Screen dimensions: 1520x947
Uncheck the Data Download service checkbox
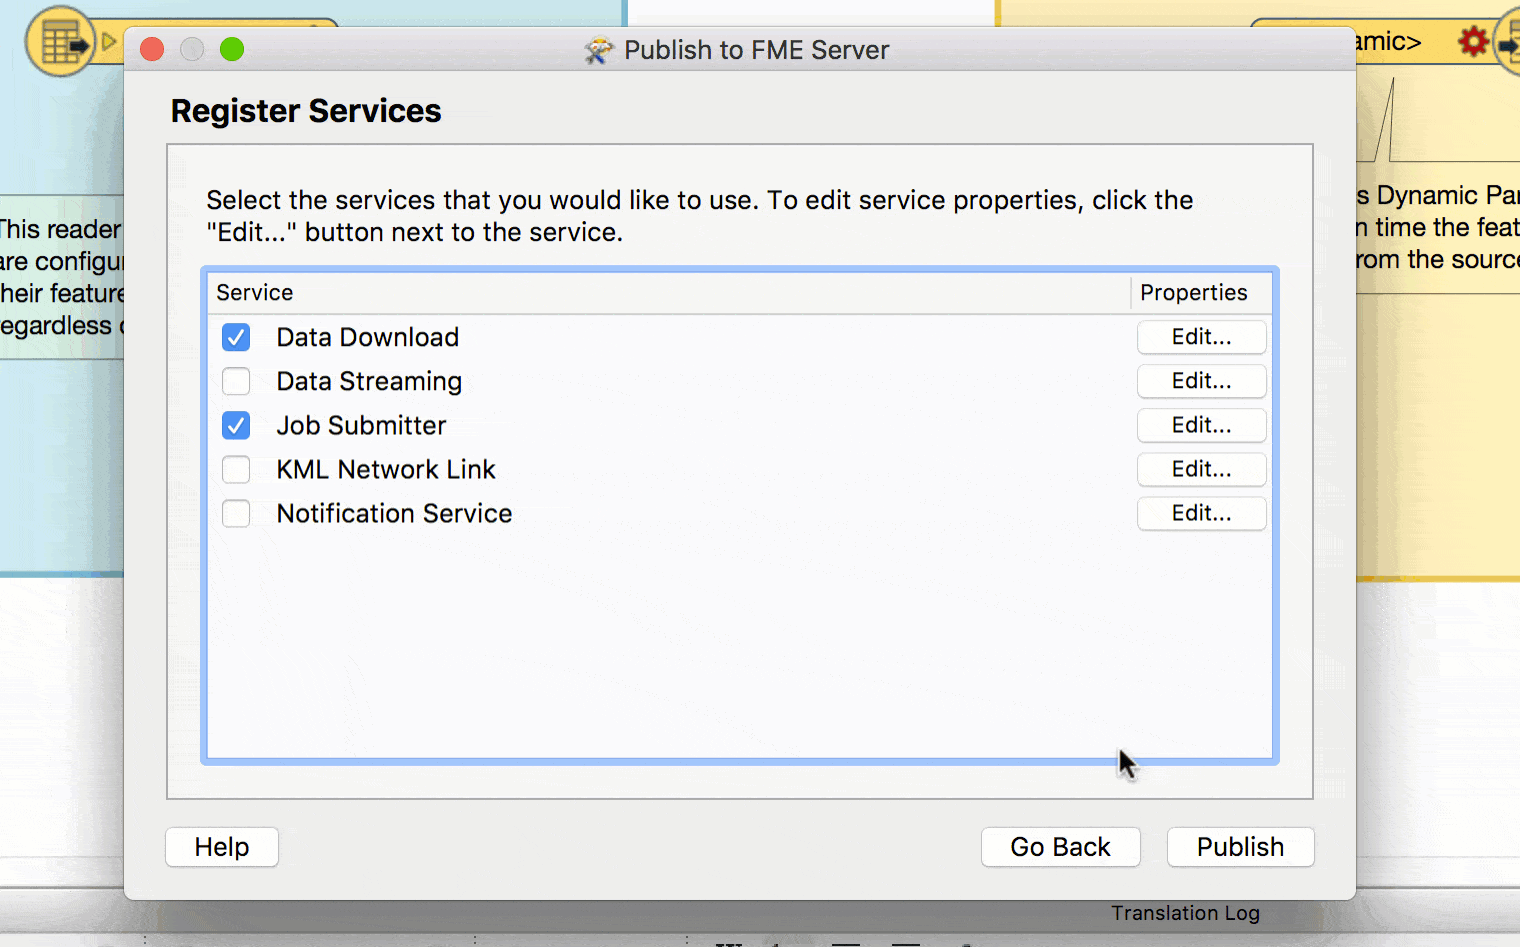click(x=236, y=337)
